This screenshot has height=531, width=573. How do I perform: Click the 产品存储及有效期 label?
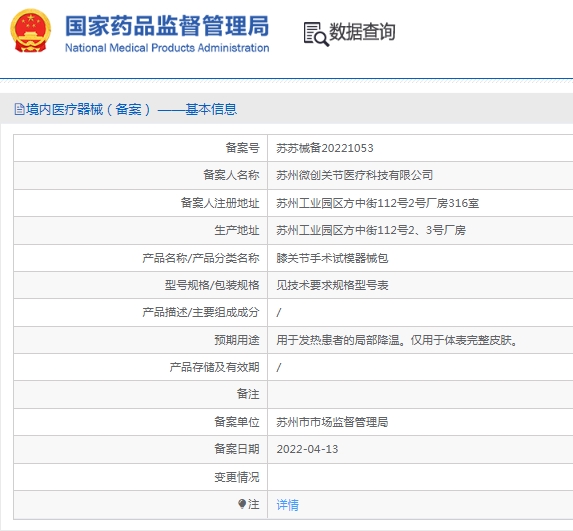[214, 367]
